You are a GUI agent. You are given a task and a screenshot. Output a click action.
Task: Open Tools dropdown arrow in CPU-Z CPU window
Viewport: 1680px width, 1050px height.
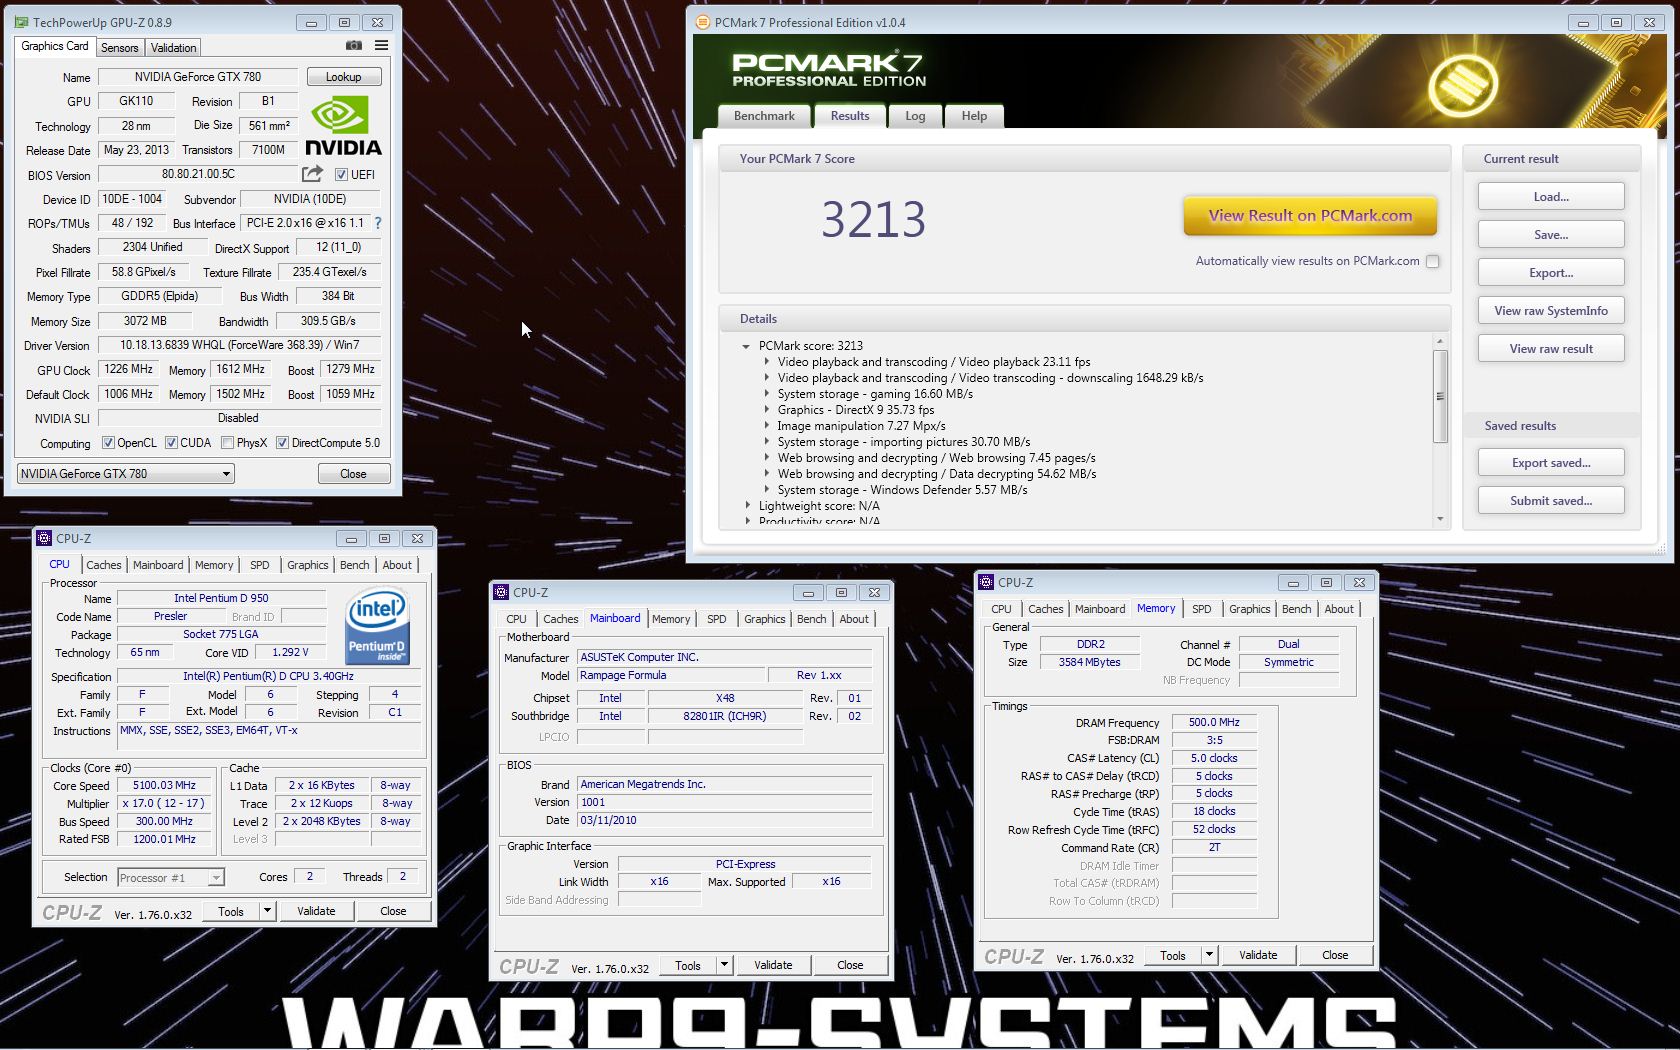(x=267, y=911)
